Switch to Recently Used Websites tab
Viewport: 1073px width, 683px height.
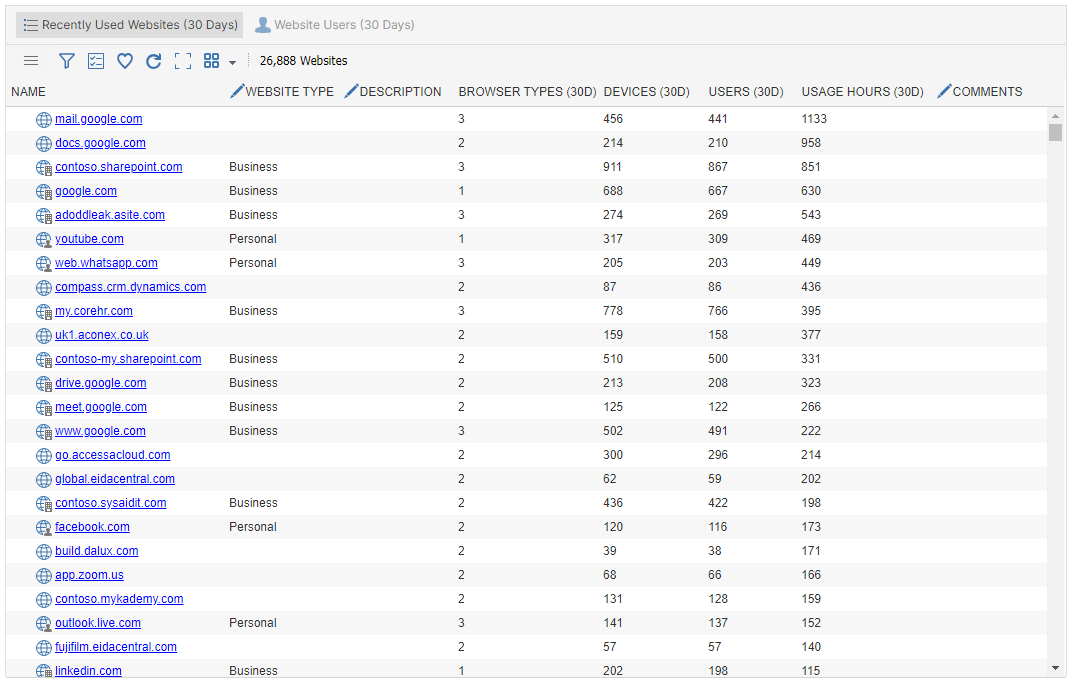pos(130,25)
